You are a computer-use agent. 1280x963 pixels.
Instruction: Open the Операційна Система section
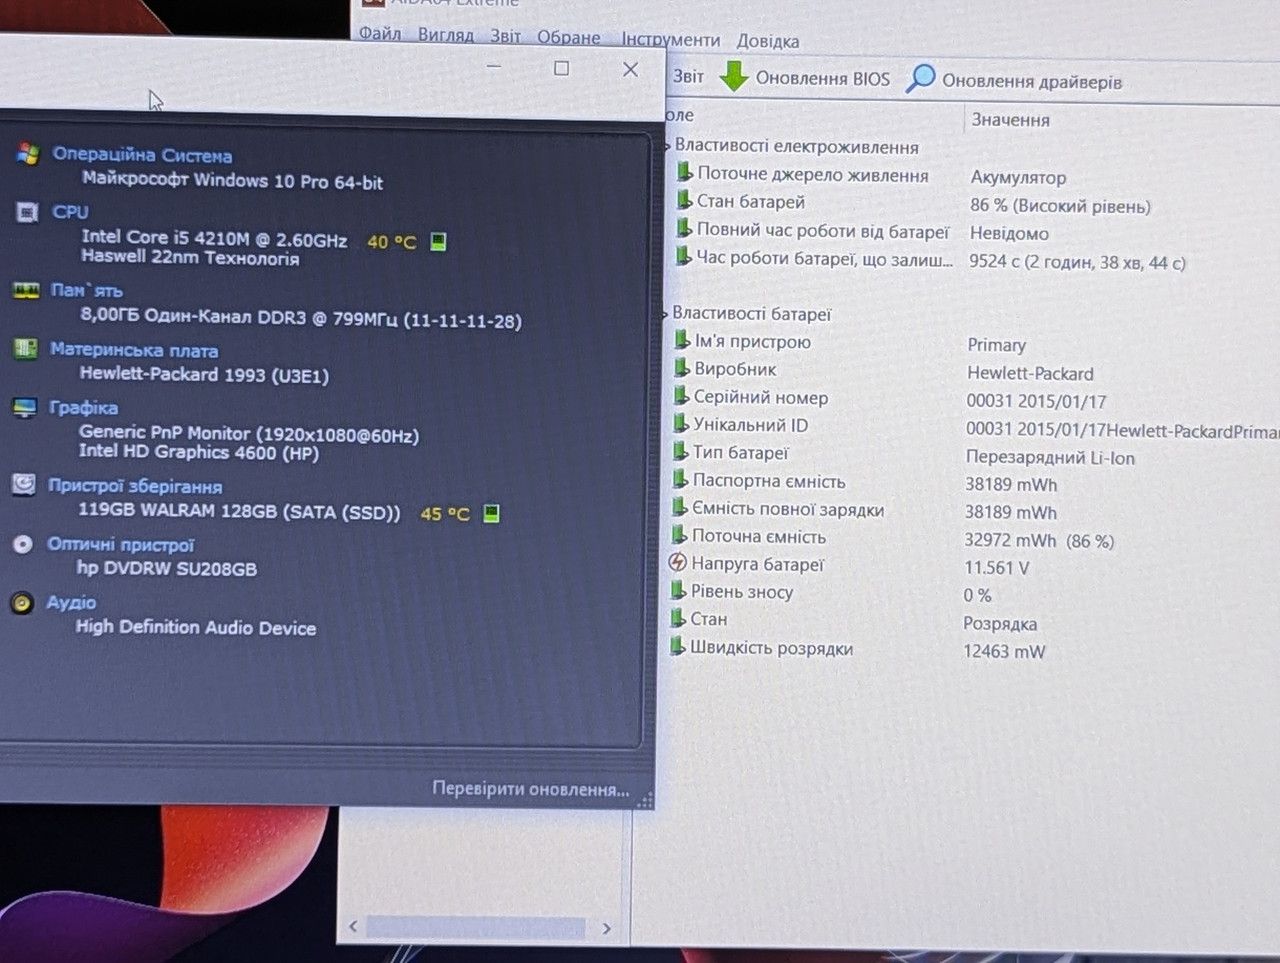142,155
